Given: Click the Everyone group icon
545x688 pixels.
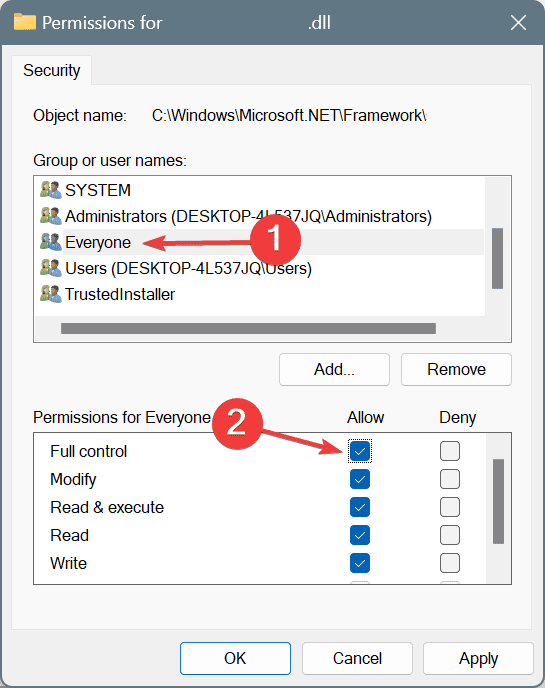Looking at the screenshot, I should [50, 242].
